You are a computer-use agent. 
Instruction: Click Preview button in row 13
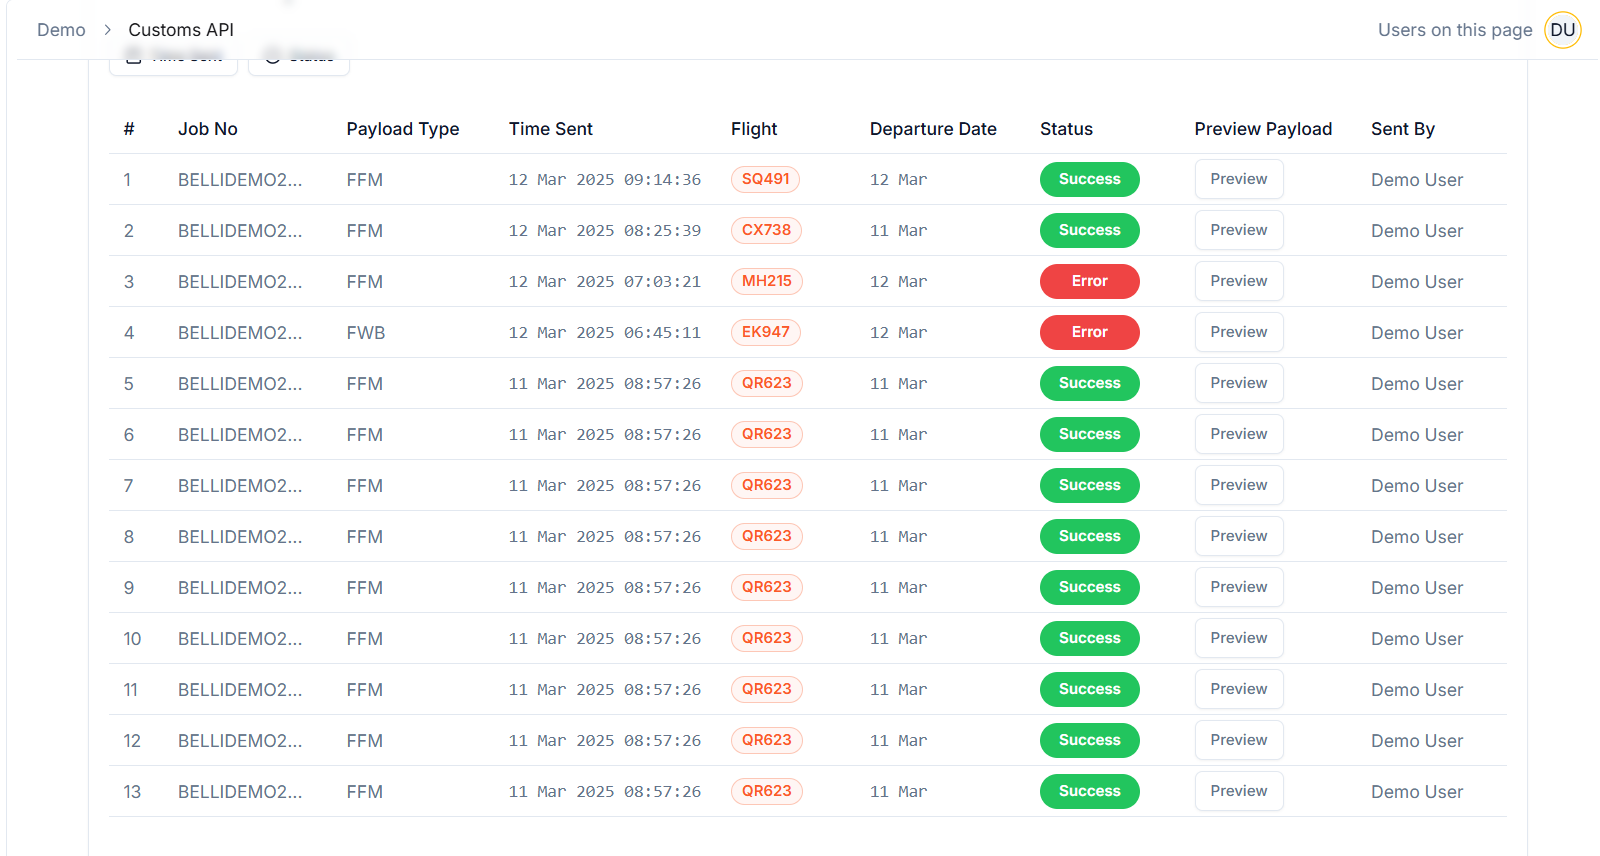[x=1238, y=791]
